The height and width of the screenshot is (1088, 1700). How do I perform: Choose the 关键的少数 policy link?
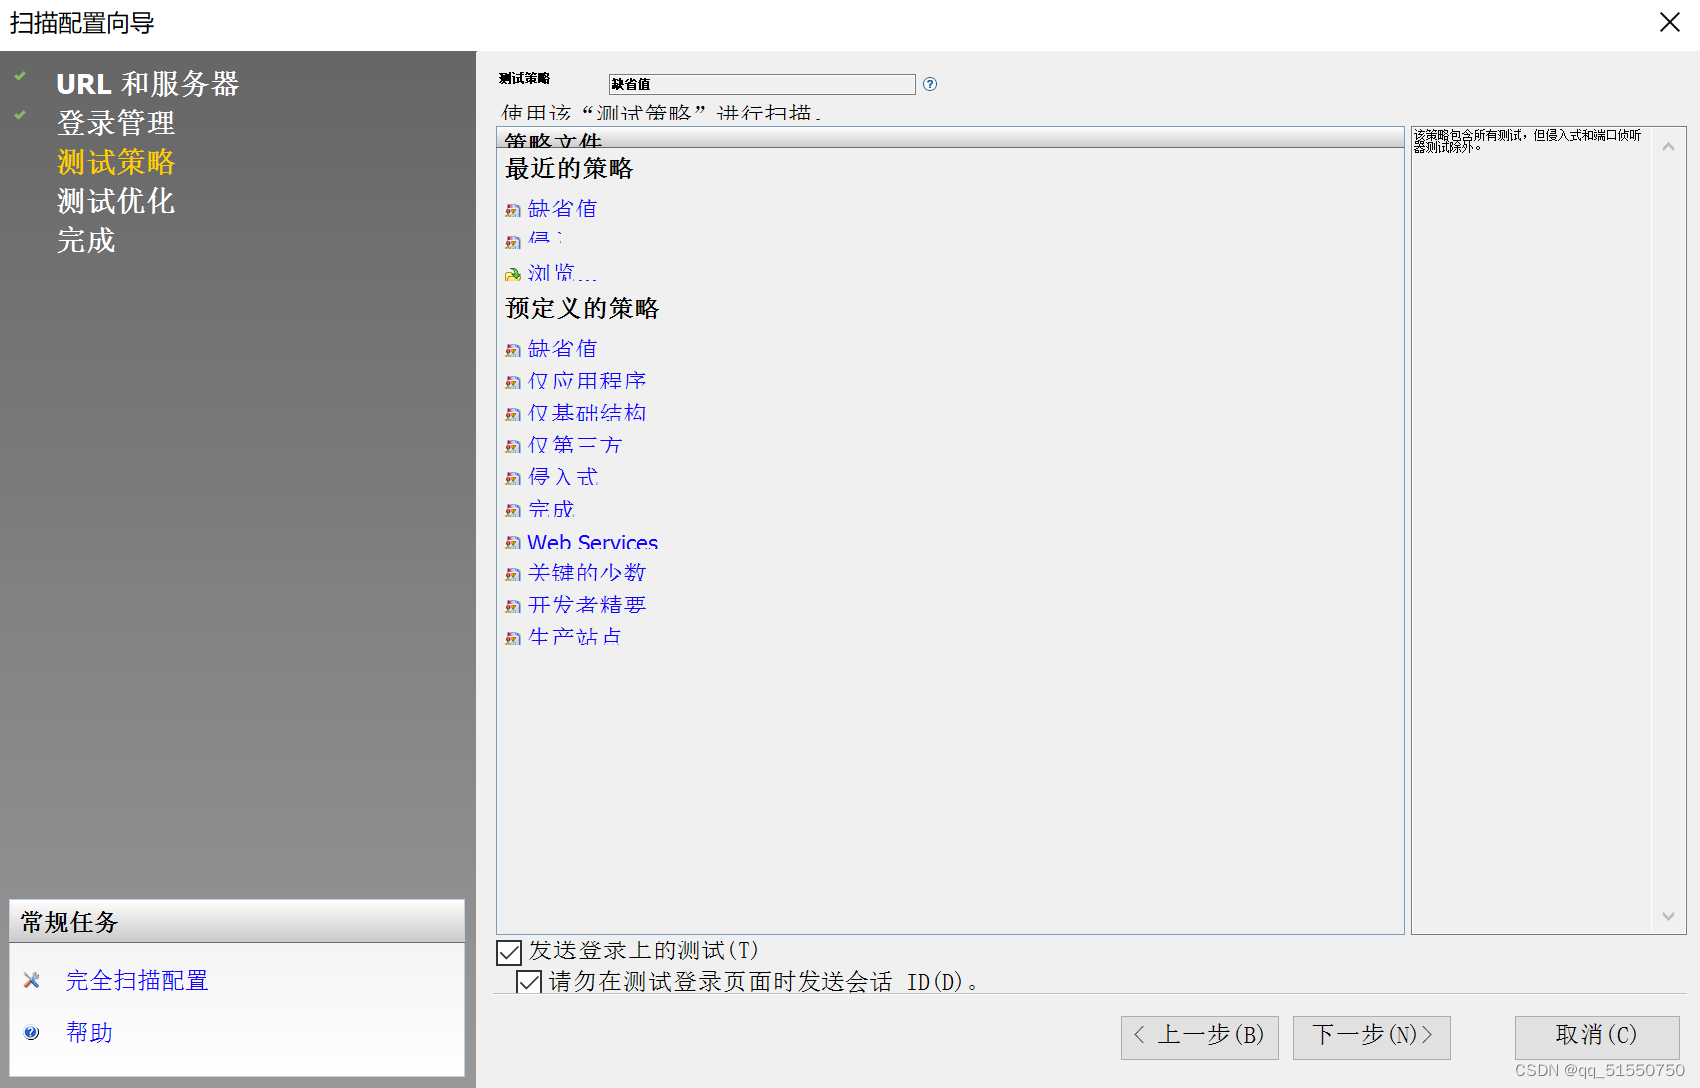587,573
